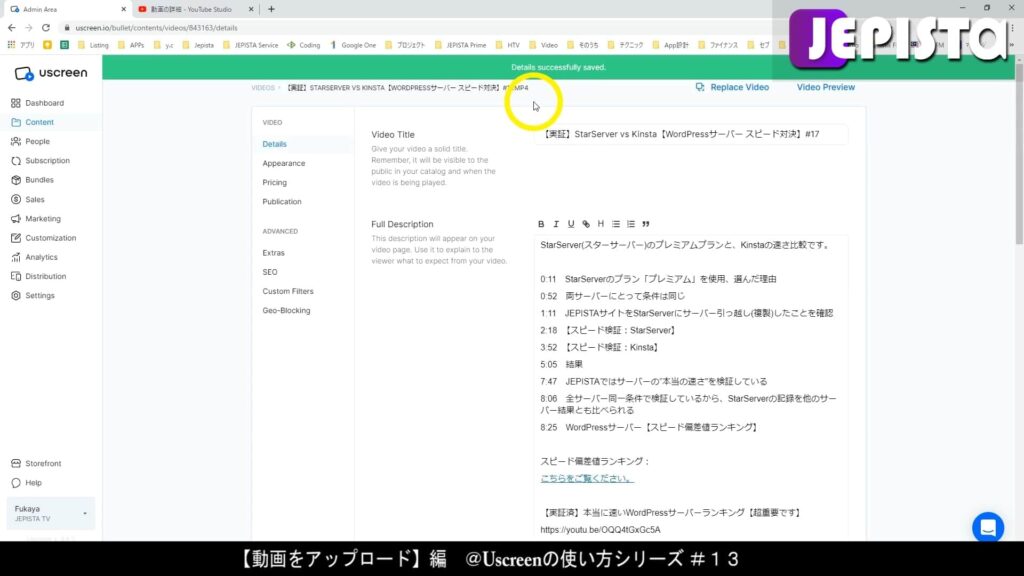The height and width of the screenshot is (576, 1024).
Task: Open the Listing bookmark folder
Action: (93, 45)
